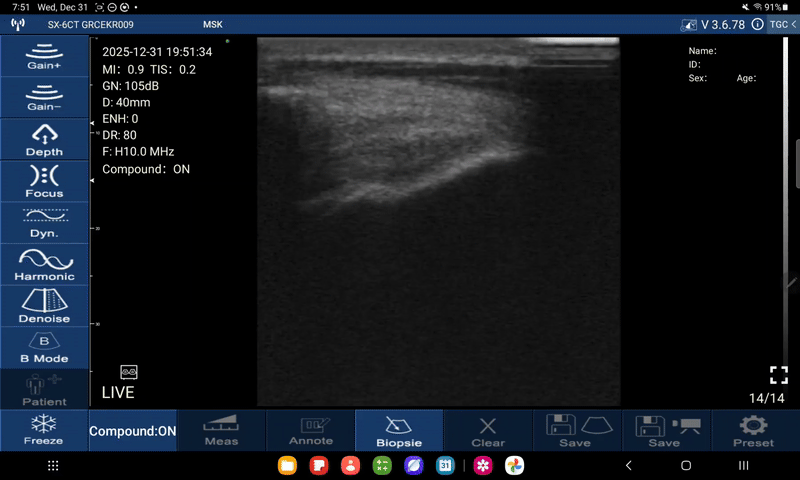Change the Focus position

(x=44, y=181)
